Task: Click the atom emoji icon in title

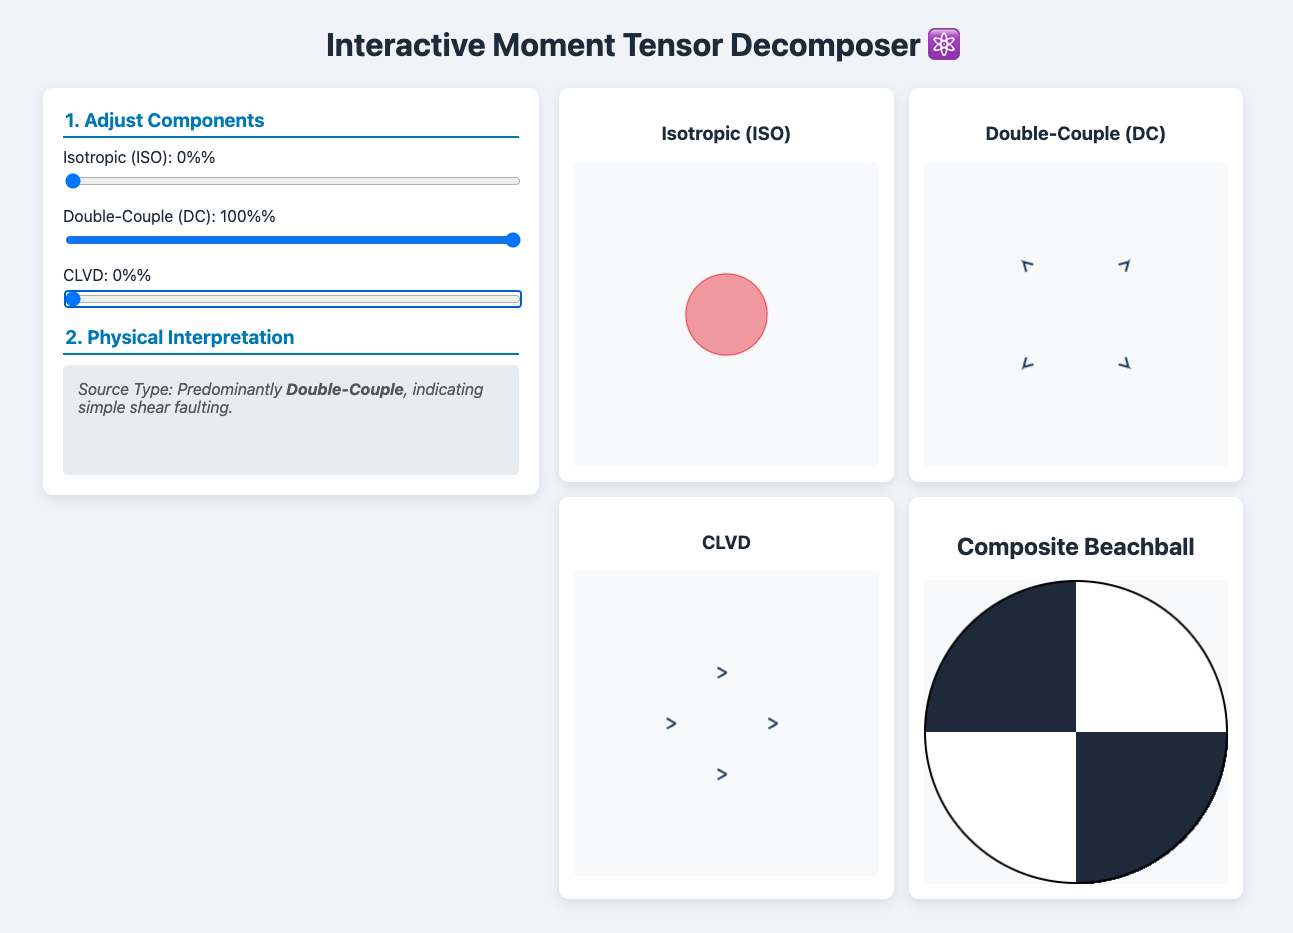Action: click(944, 45)
